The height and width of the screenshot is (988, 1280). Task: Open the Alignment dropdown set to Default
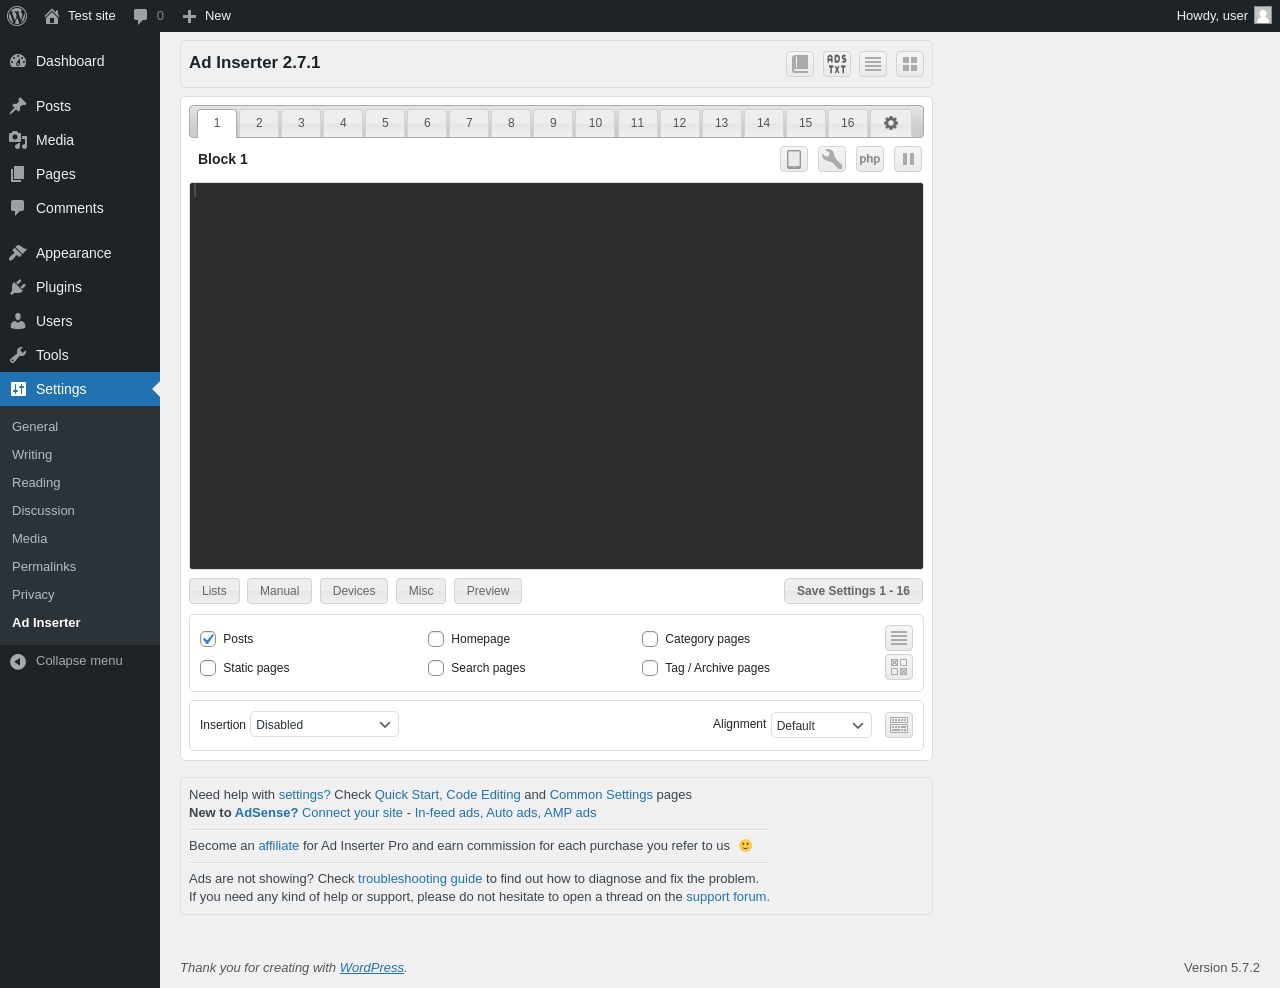821,725
